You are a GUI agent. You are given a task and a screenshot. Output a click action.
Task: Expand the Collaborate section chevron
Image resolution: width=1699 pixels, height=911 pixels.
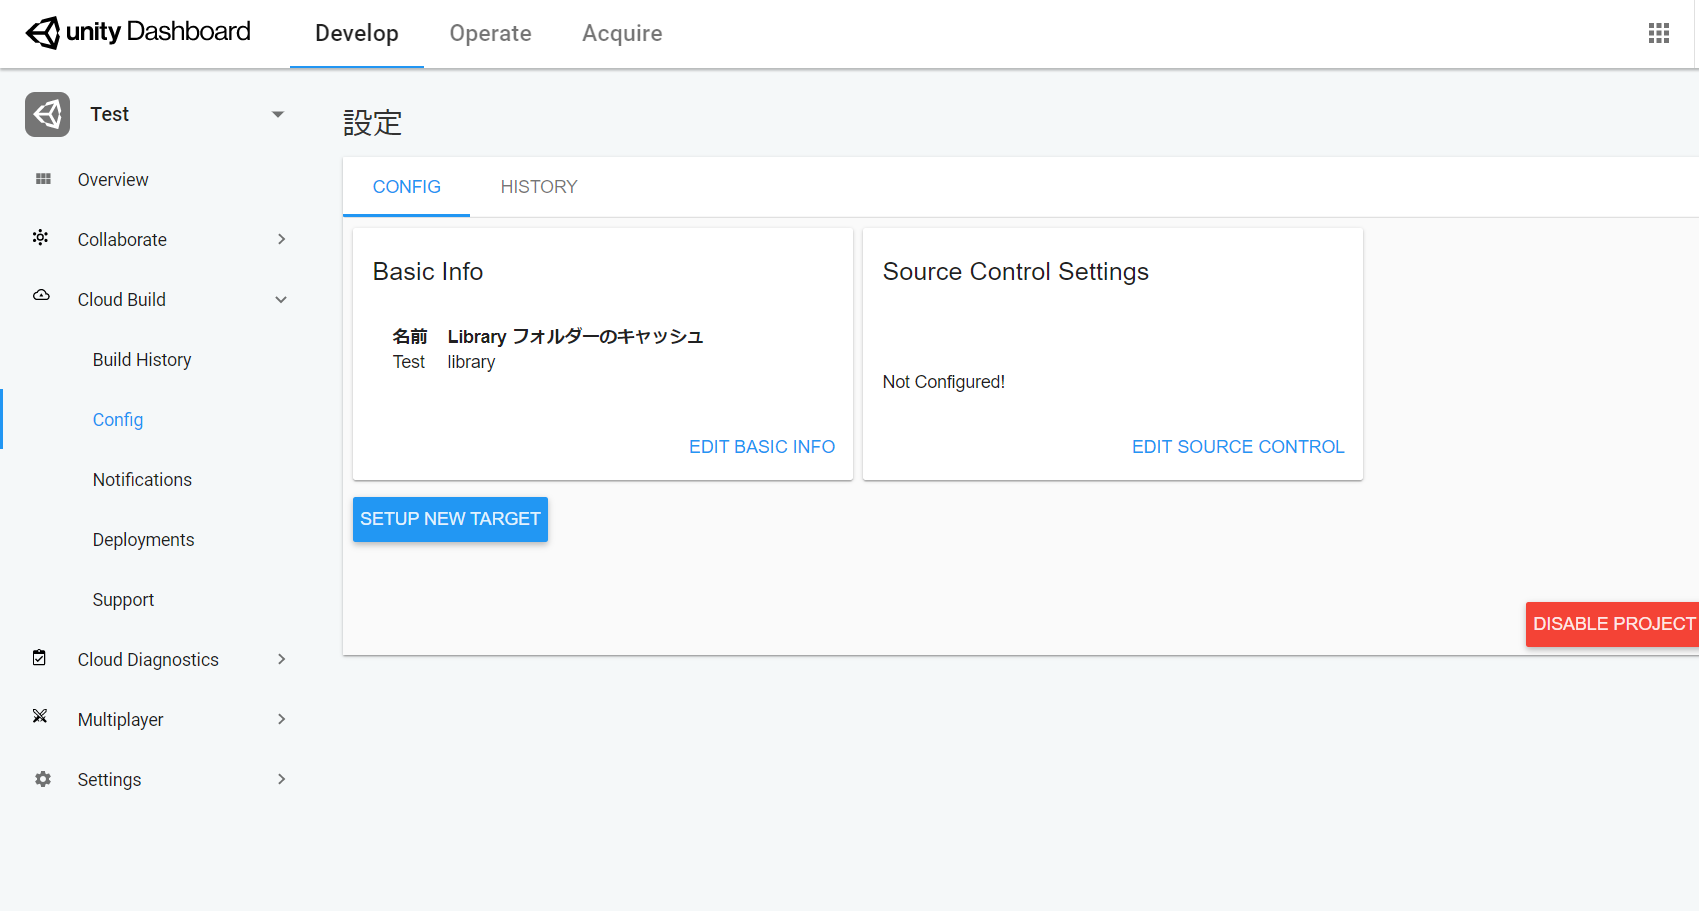click(282, 239)
